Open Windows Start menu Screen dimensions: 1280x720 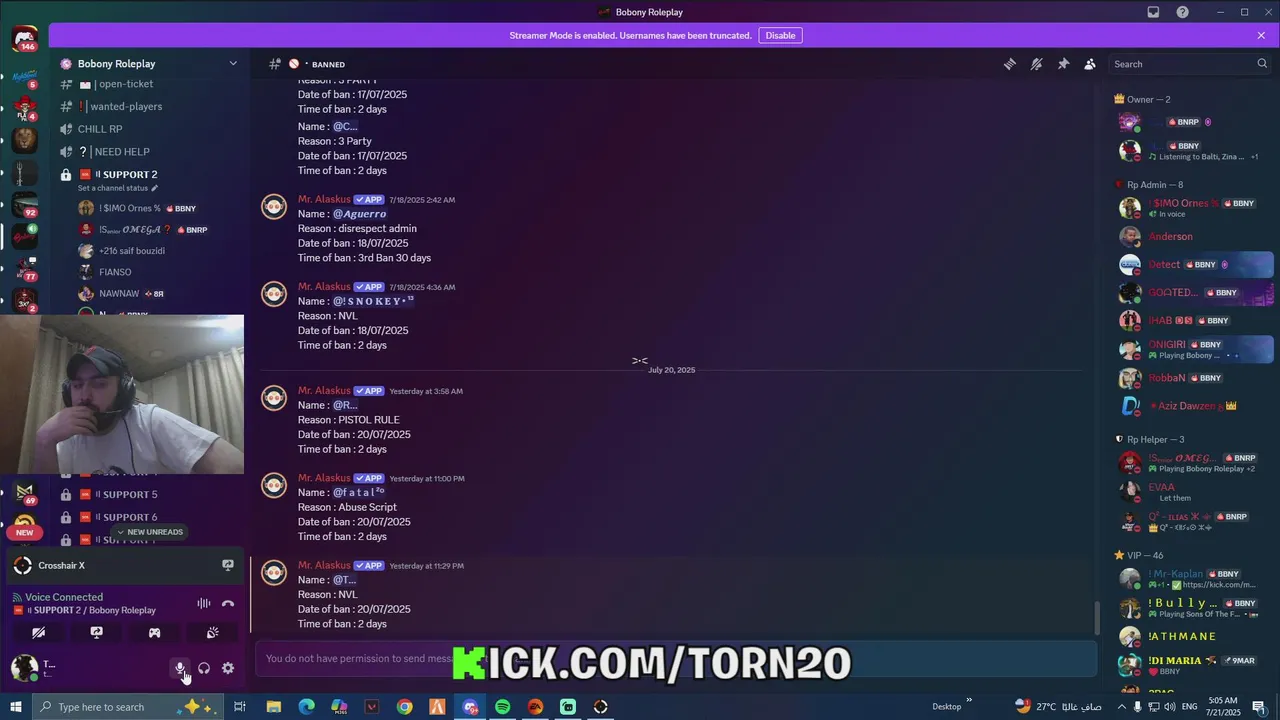pos(16,707)
